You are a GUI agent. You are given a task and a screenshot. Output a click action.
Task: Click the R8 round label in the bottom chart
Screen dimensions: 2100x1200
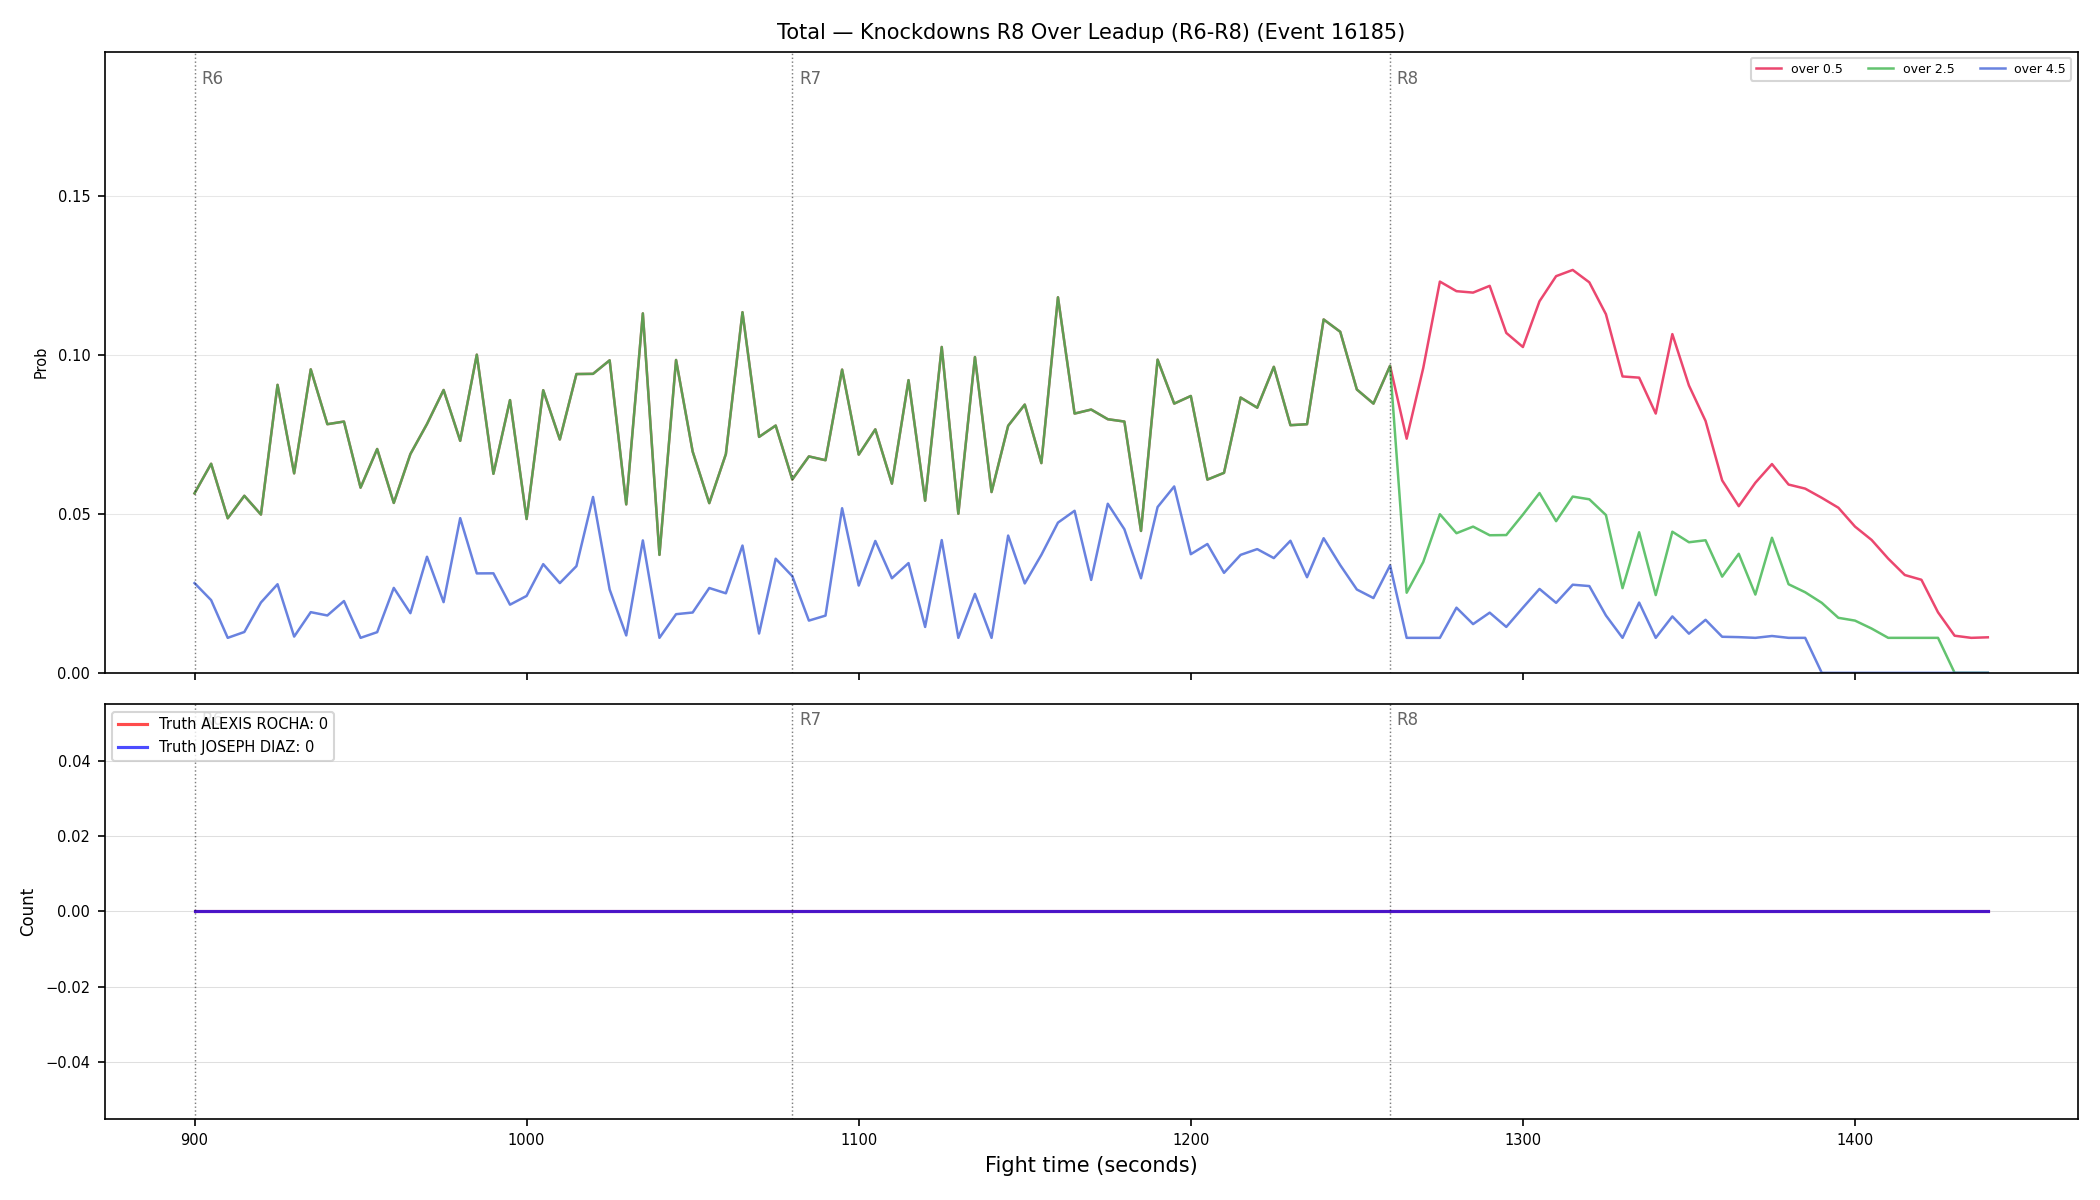click(x=1407, y=719)
